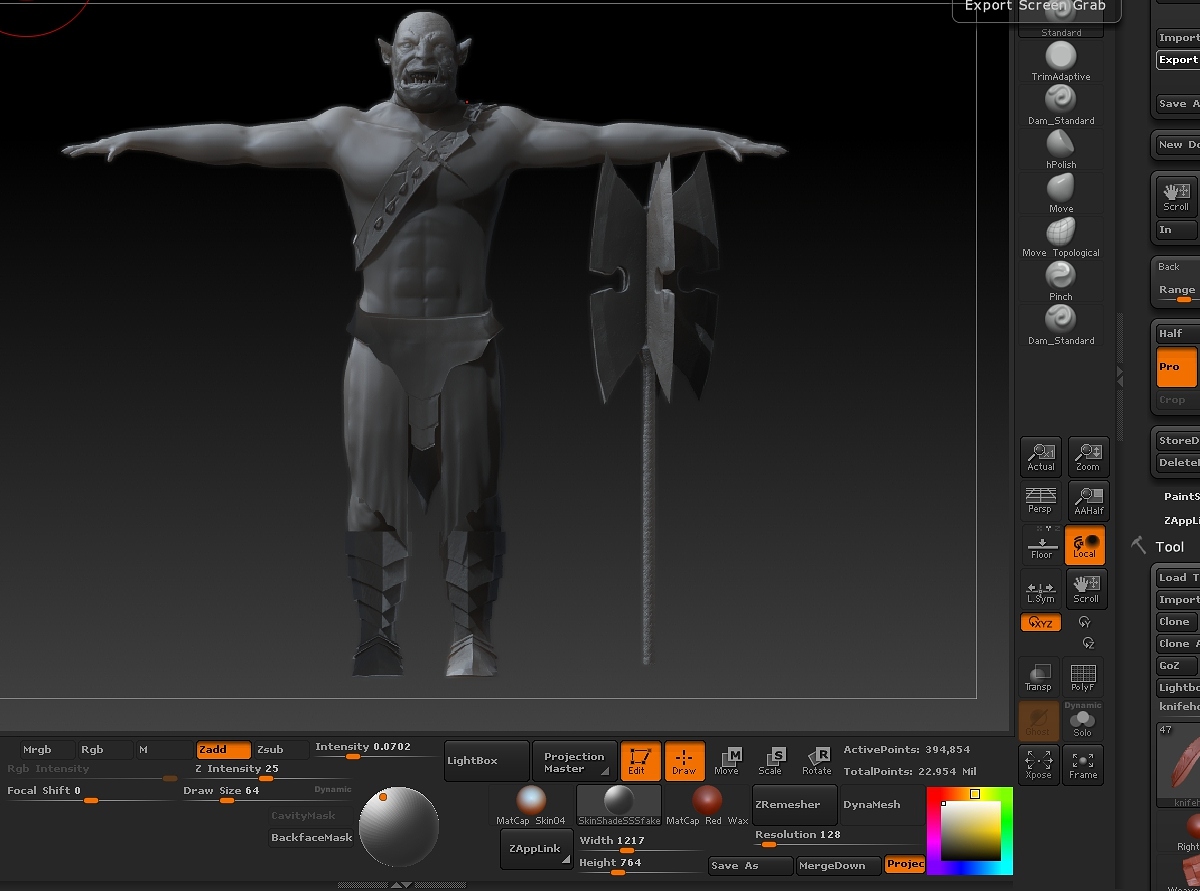Click the MergeDown button
This screenshot has width=1200, height=891.
tap(838, 866)
